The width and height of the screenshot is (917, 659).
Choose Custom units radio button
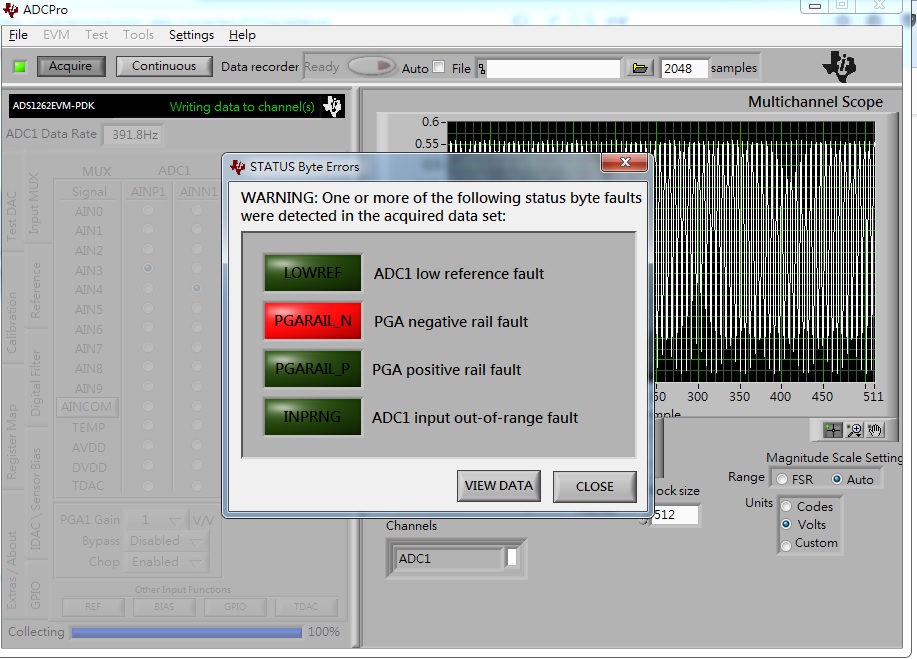(787, 544)
